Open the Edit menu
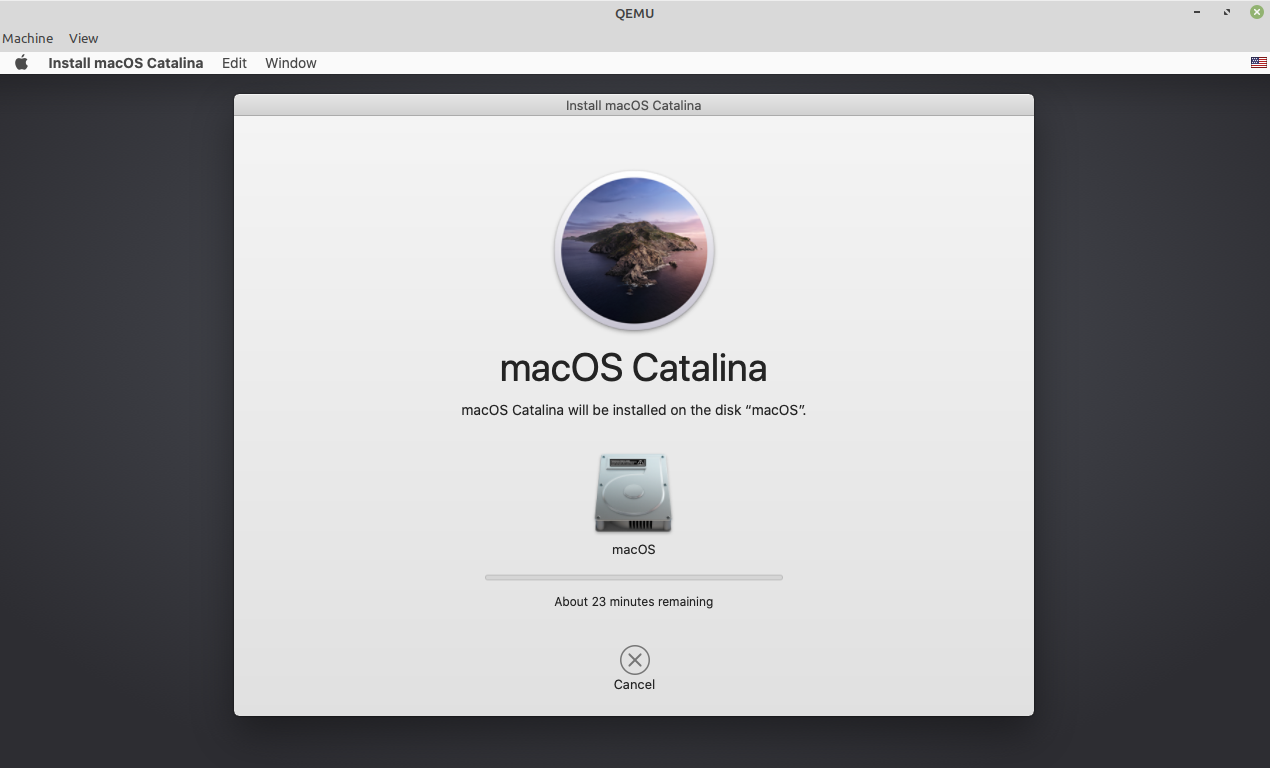The image size is (1270, 768). [234, 62]
